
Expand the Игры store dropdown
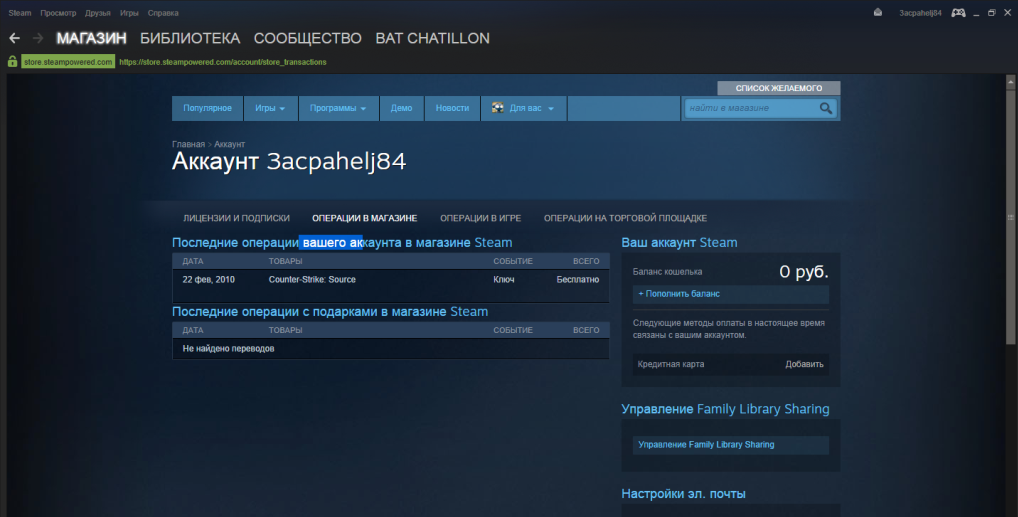(271, 108)
